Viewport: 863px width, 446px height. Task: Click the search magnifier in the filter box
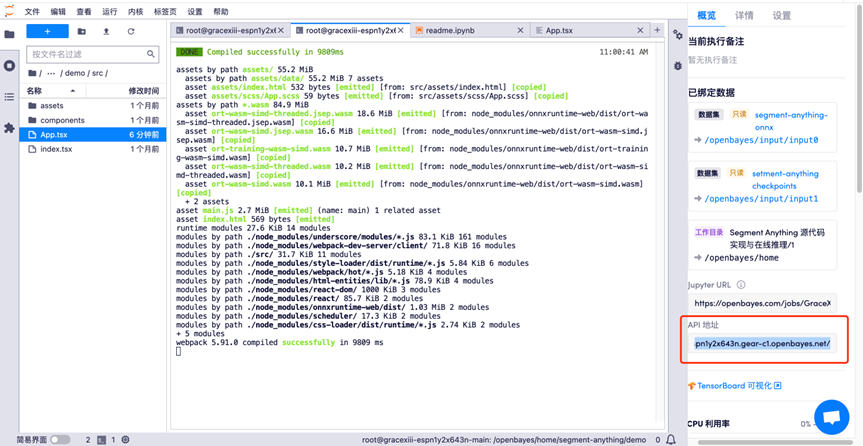point(150,54)
